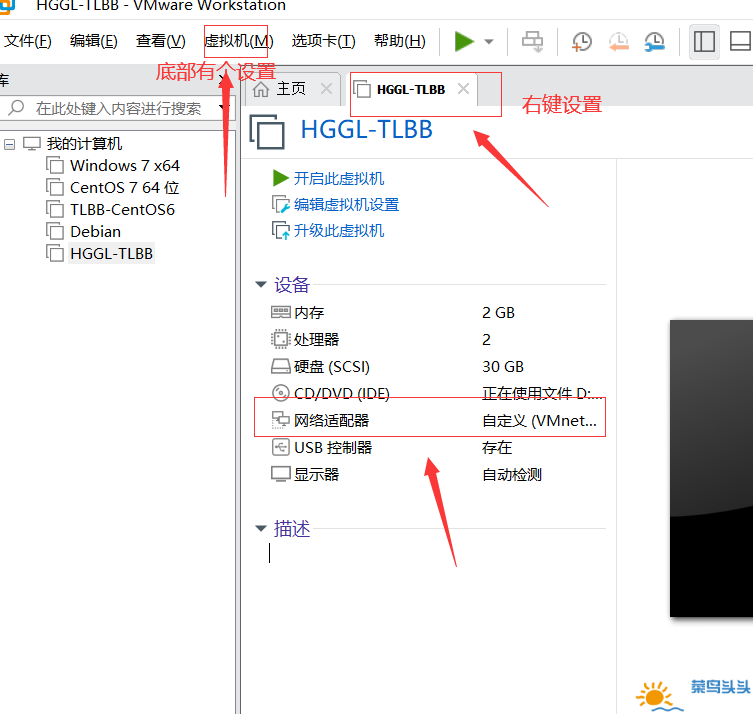
Task: Select CentOS 7 64 位 virtual machine
Action: [125, 188]
